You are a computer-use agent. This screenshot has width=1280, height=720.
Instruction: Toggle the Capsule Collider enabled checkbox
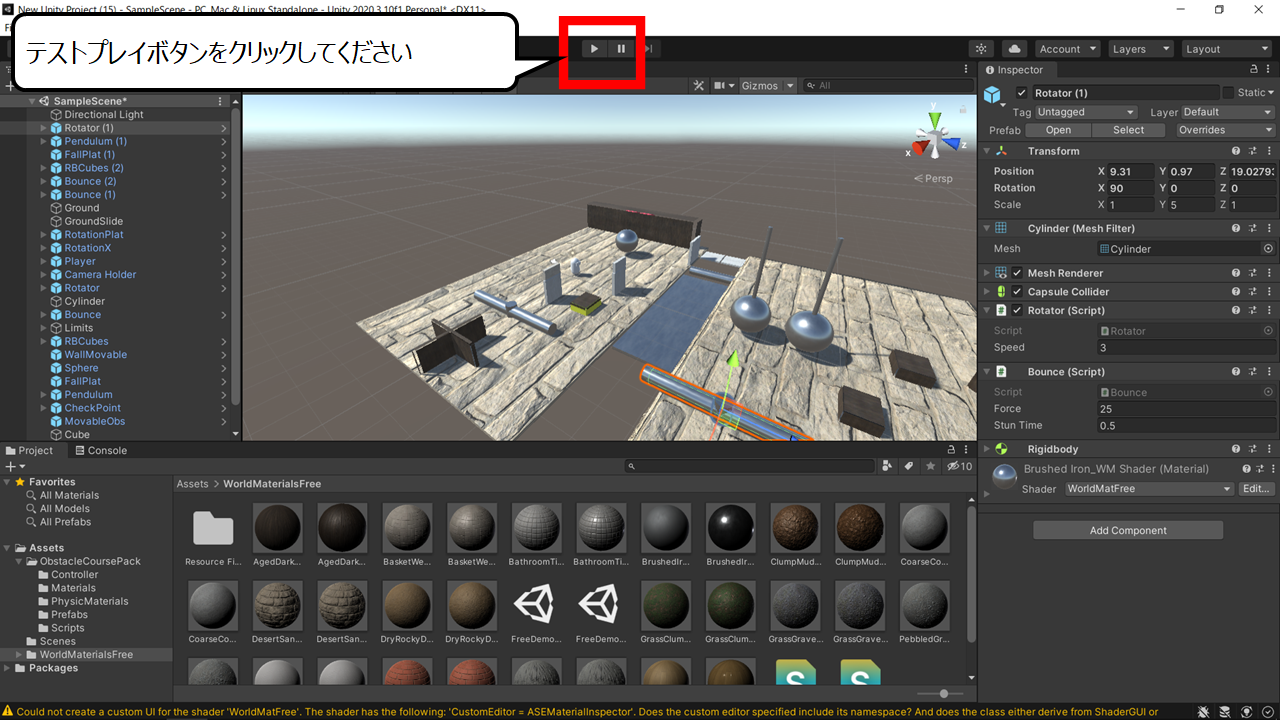tap(1017, 292)
